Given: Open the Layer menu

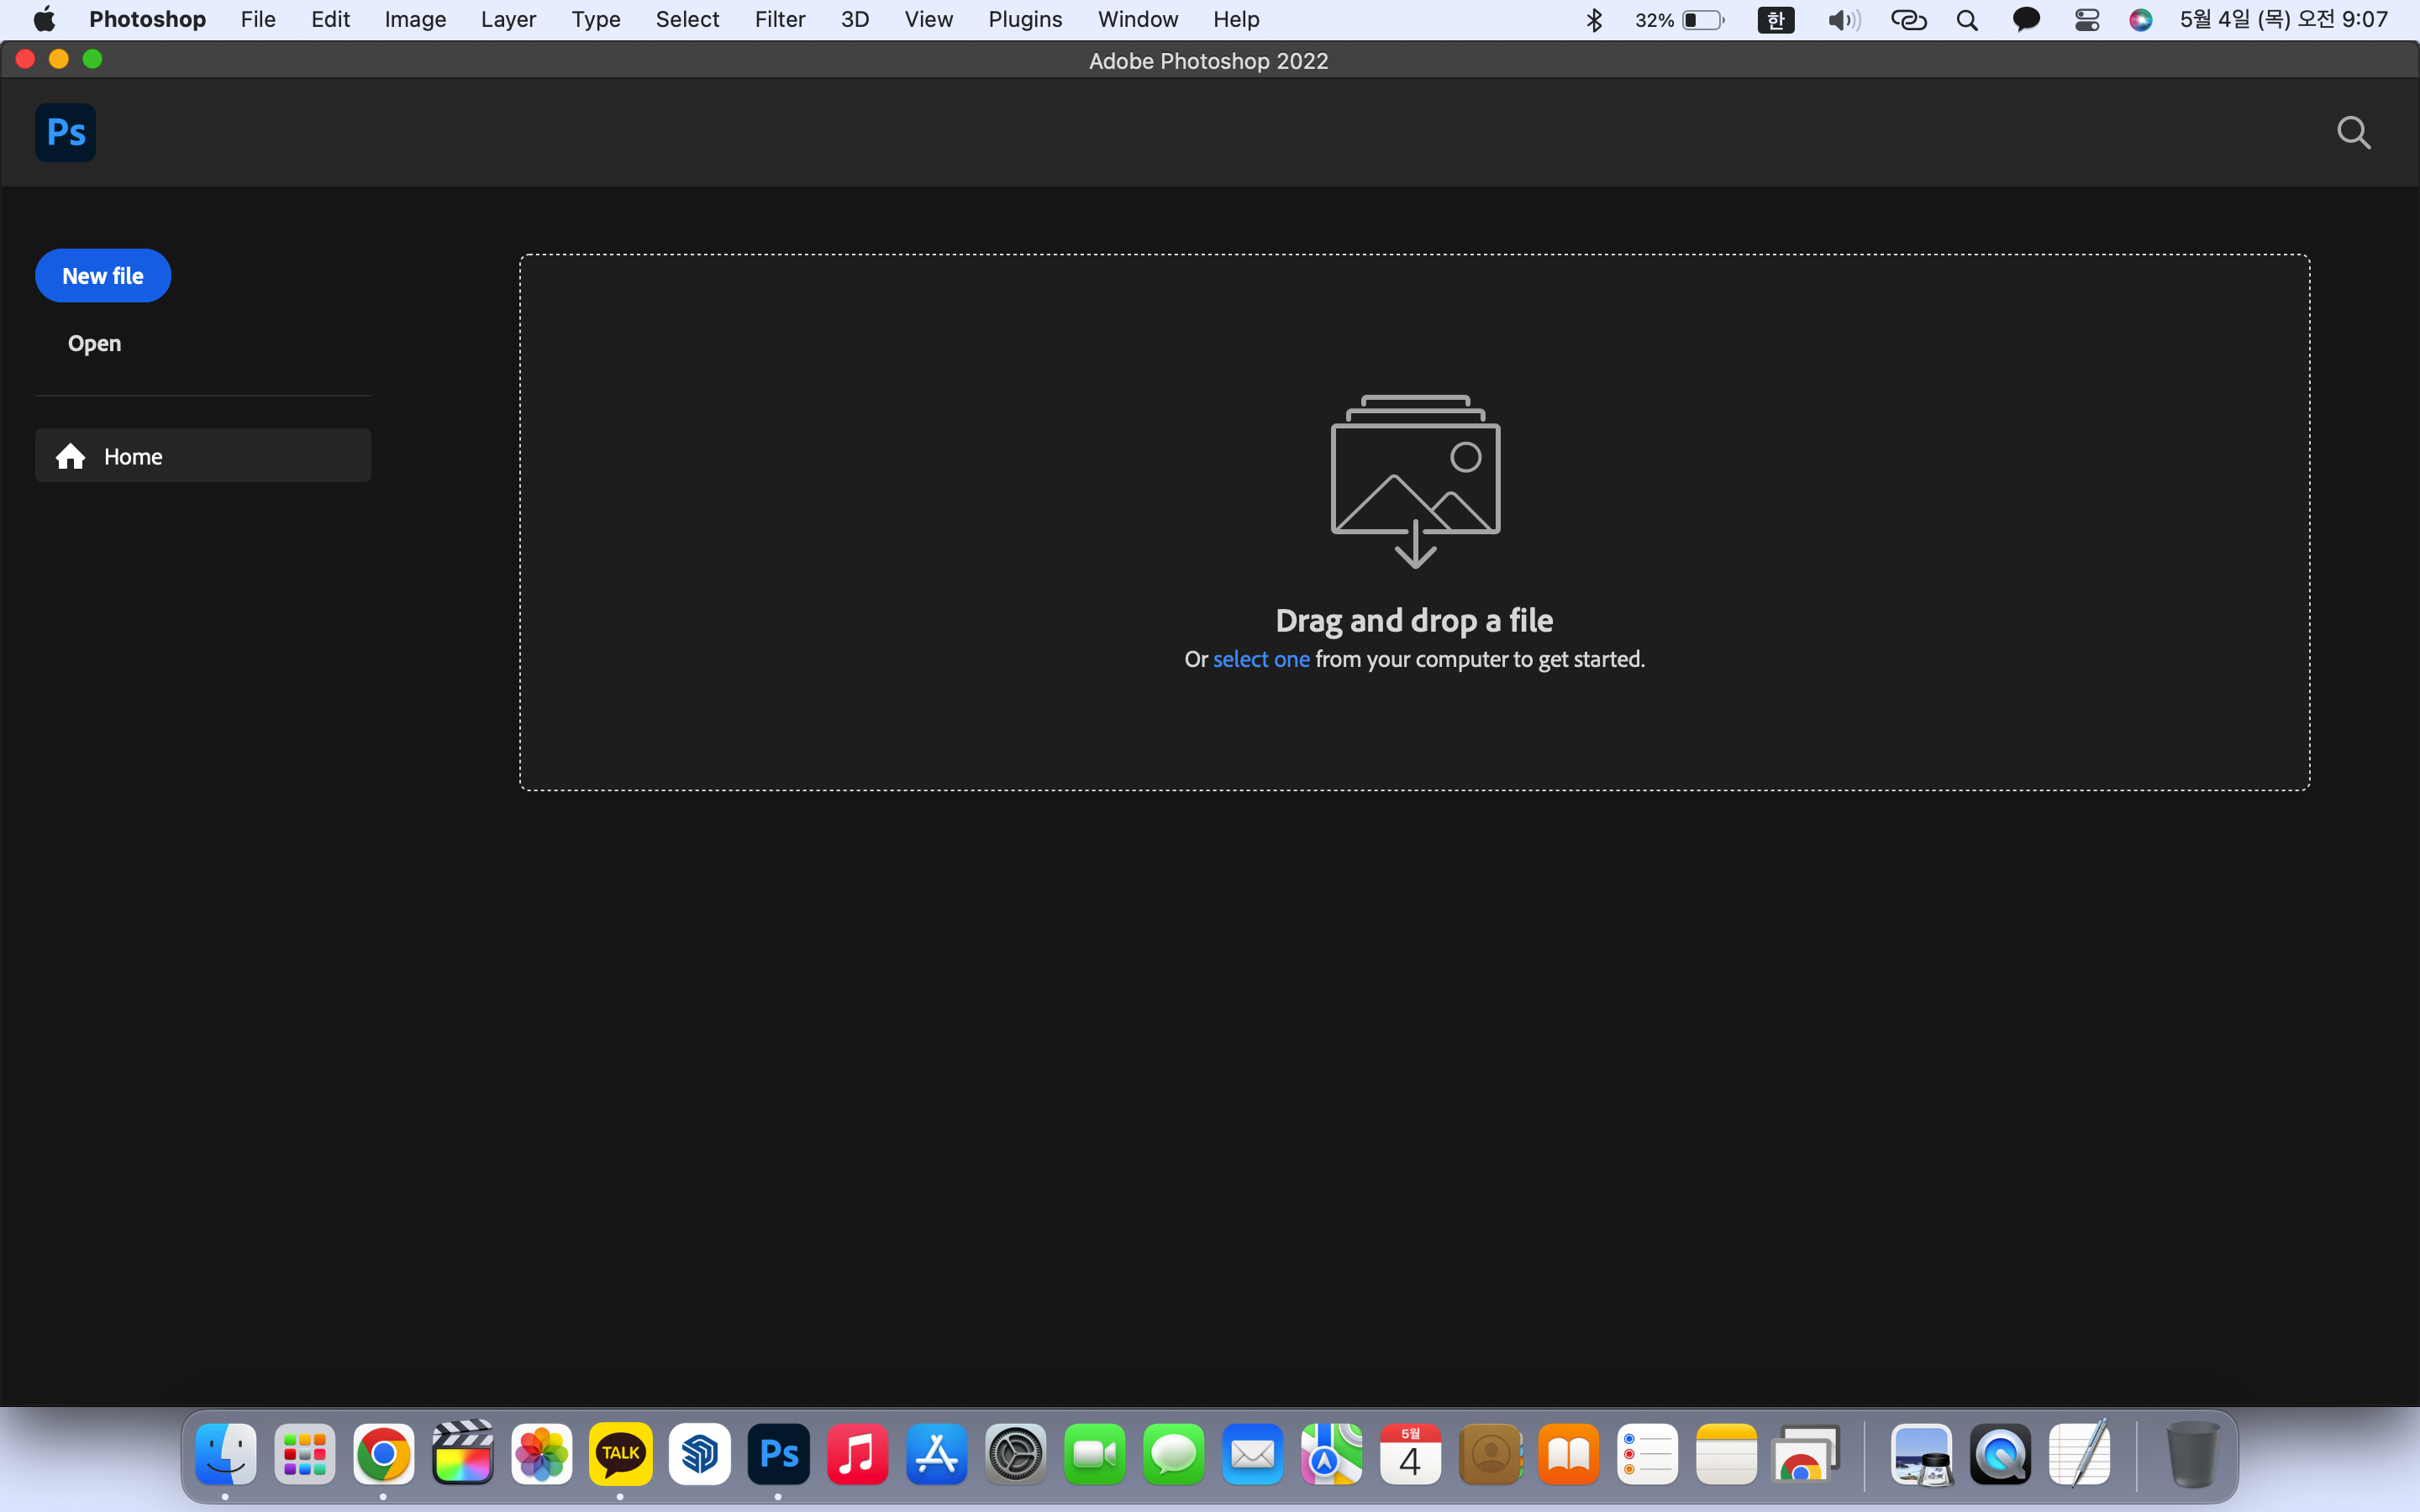Looking at the screenshot, I should click(508, 19).
